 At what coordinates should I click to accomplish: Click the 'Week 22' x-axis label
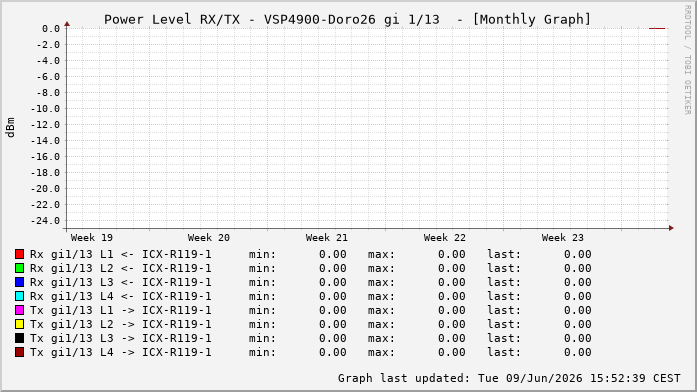point(445,238)
